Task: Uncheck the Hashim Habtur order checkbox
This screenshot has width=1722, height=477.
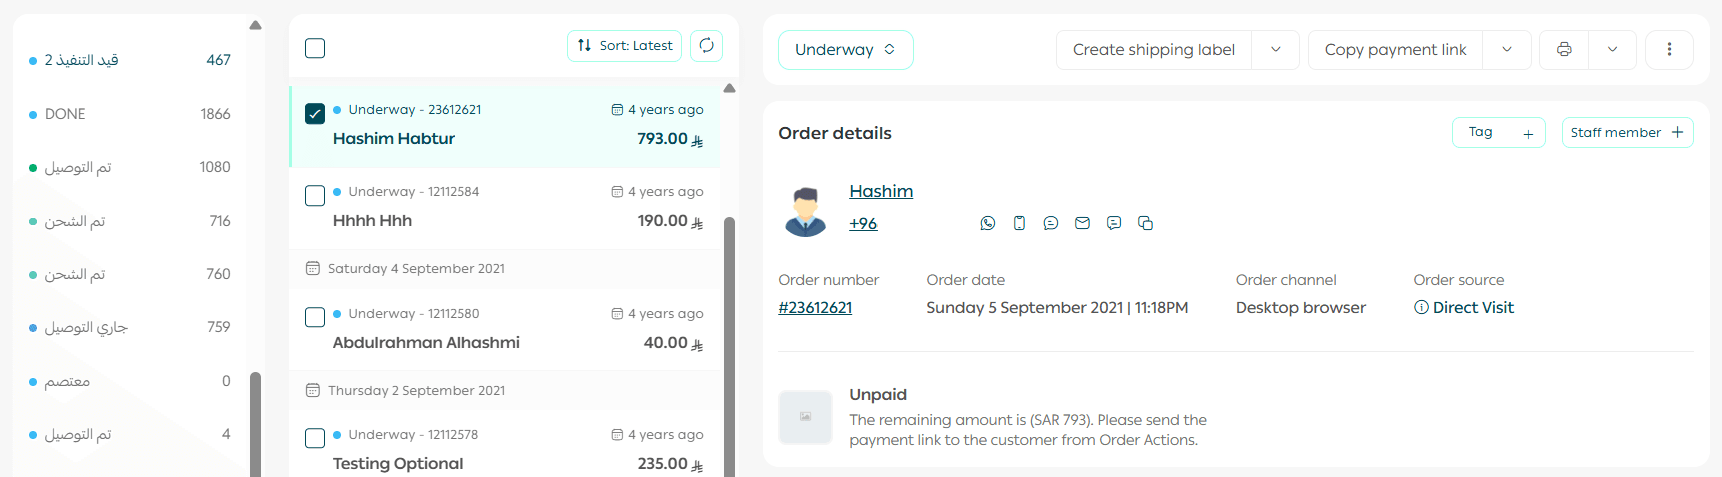Action: [315, 113]
